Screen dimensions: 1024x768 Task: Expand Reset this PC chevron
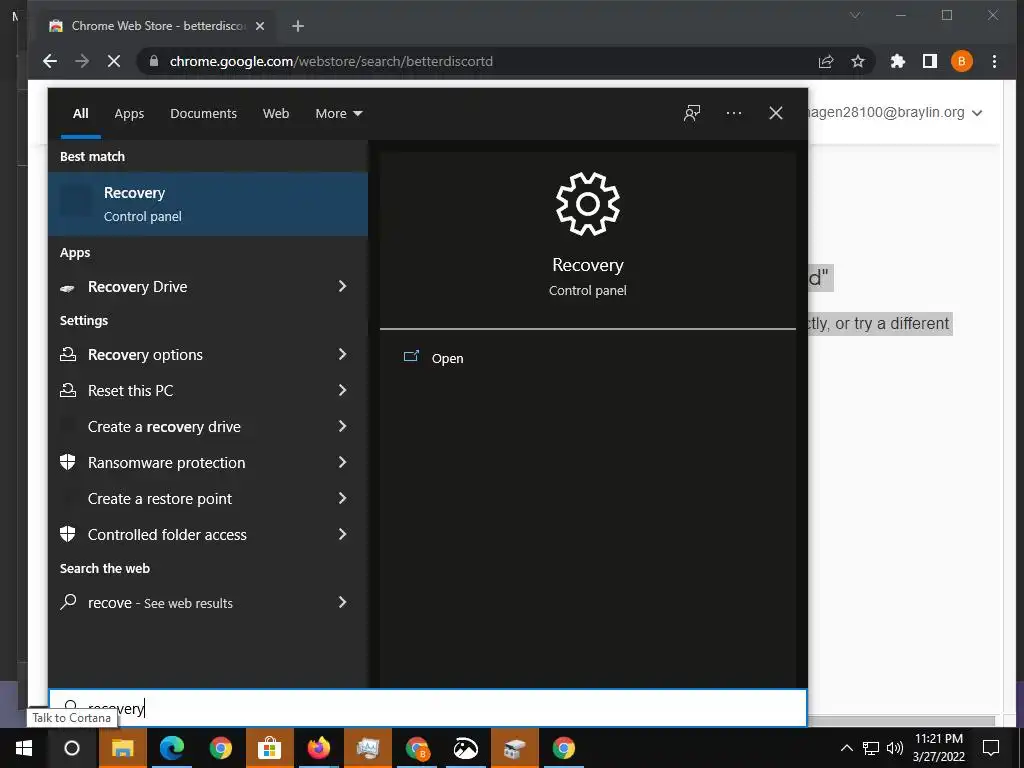click(x=342, y=390)
